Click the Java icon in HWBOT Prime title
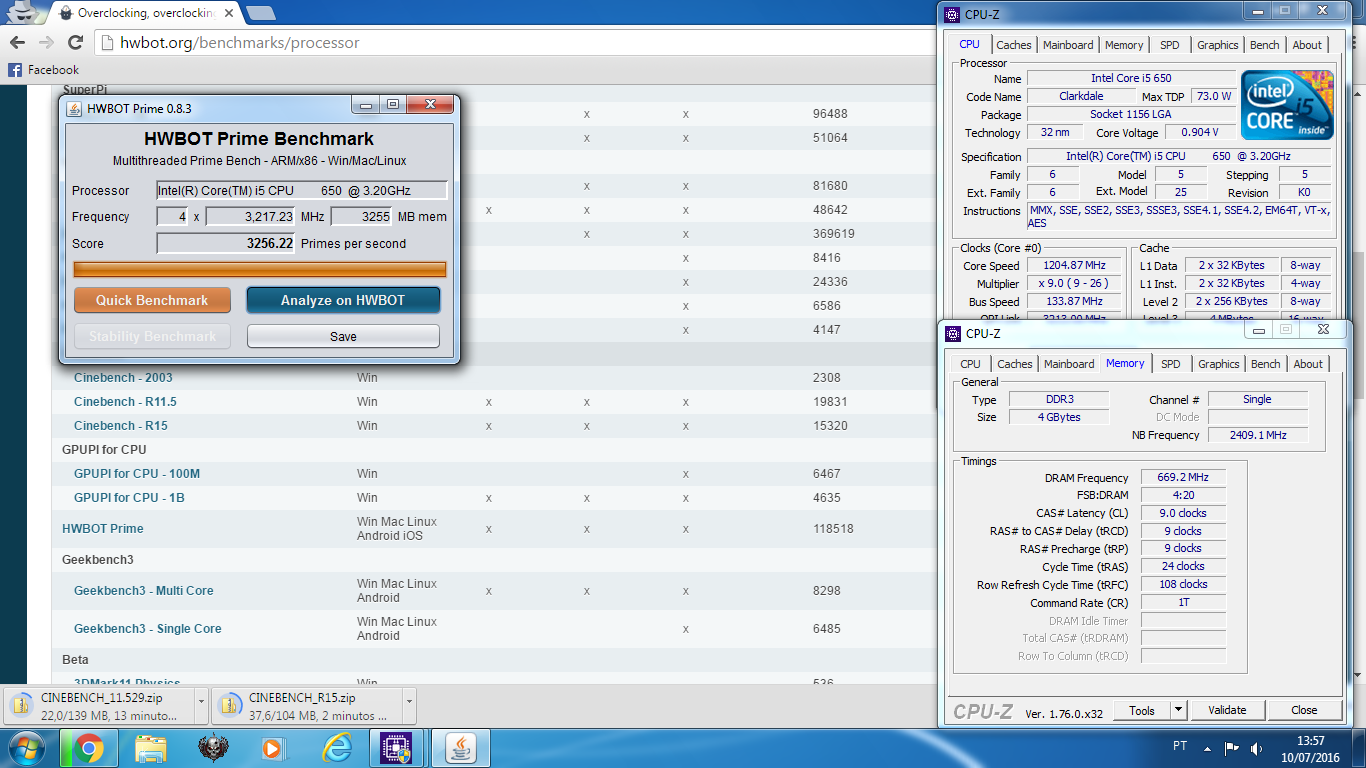 pos(75,108)
